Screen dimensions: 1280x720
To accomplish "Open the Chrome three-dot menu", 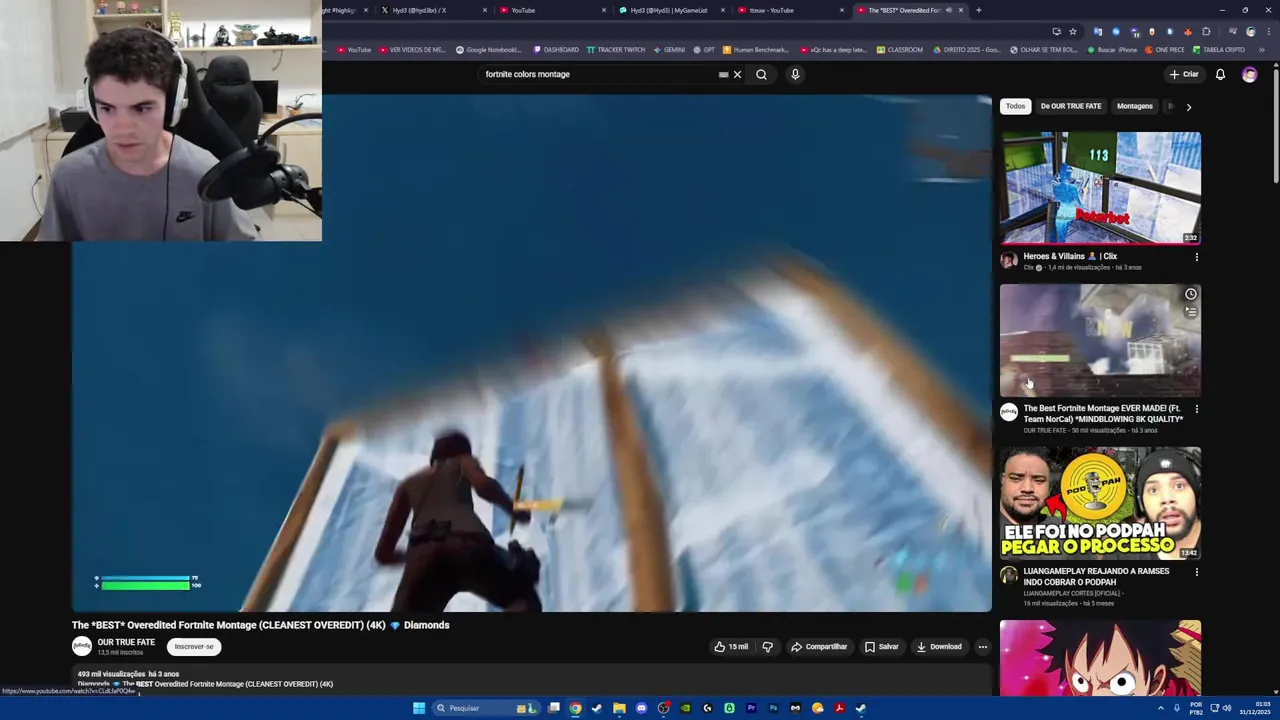I will (x=1268, y=31).
